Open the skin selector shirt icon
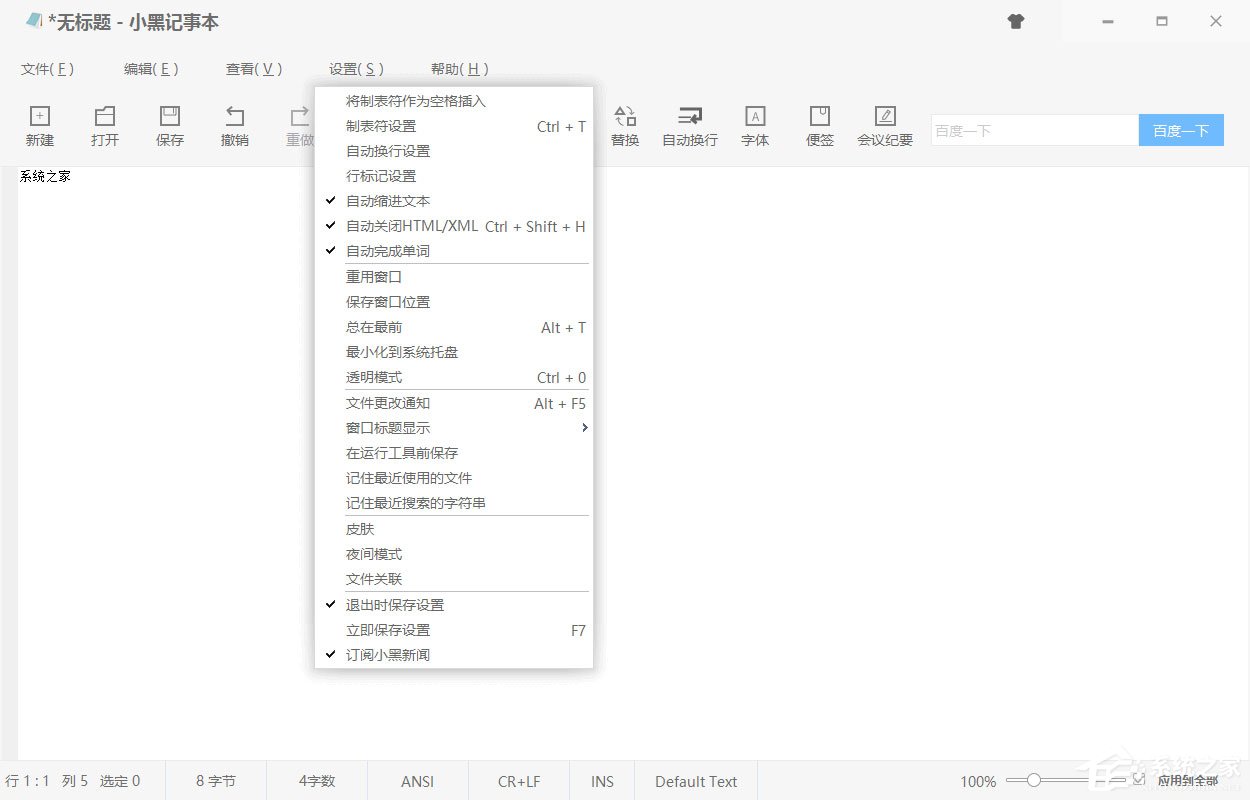Viewport: 1250px width, 800px height. [x=1016, y=21]
